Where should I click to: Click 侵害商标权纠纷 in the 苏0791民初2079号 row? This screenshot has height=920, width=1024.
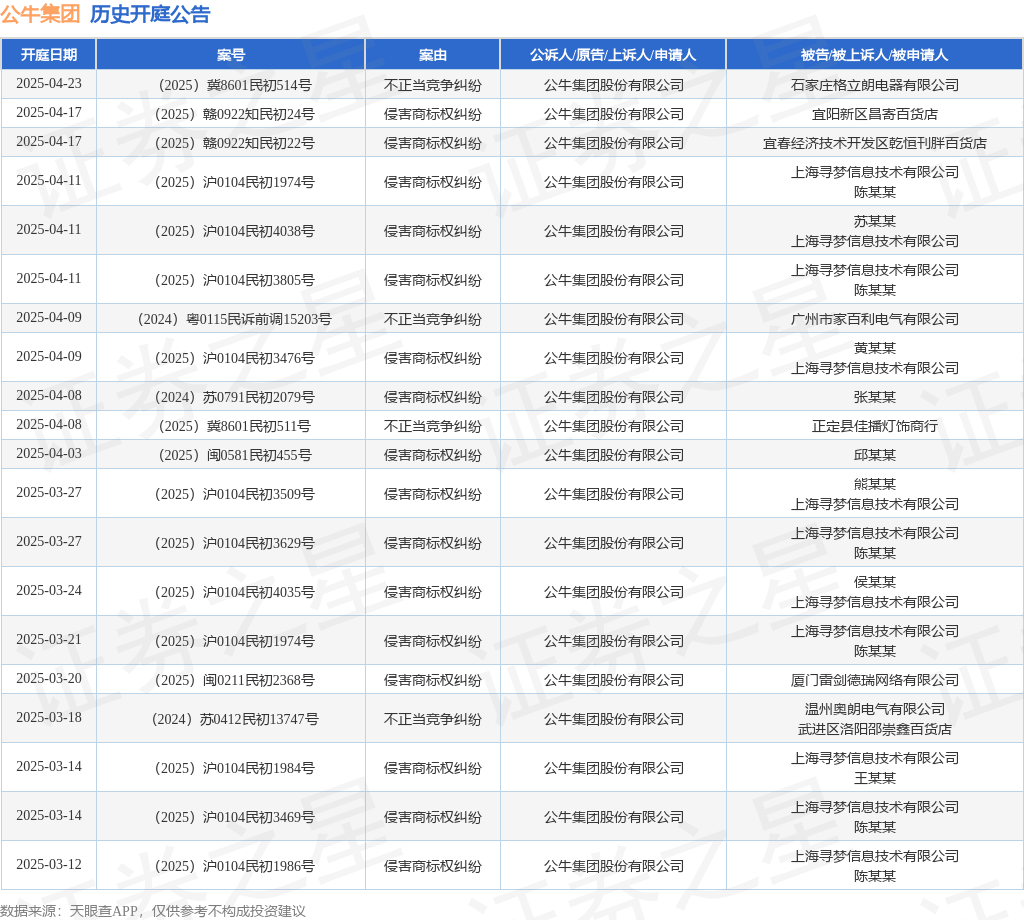(433, 397)
